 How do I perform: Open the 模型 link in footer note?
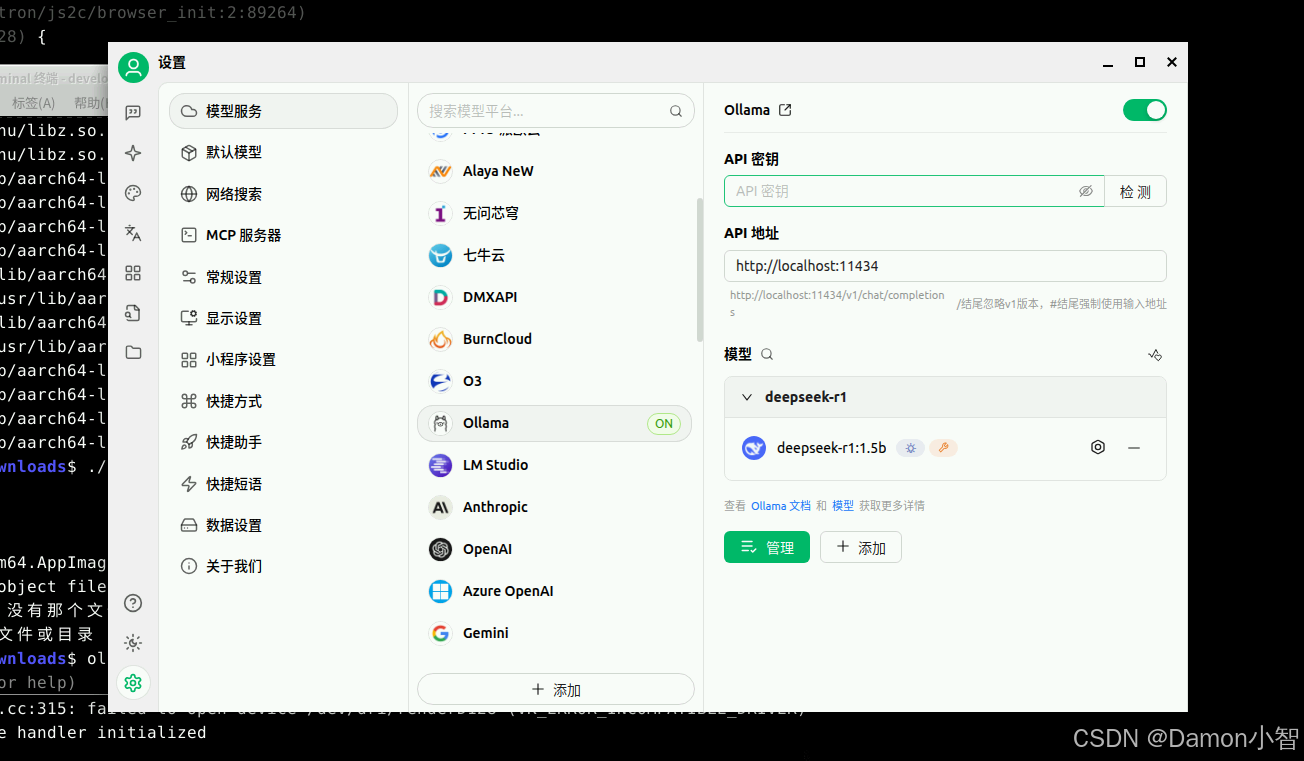point(843,506)
